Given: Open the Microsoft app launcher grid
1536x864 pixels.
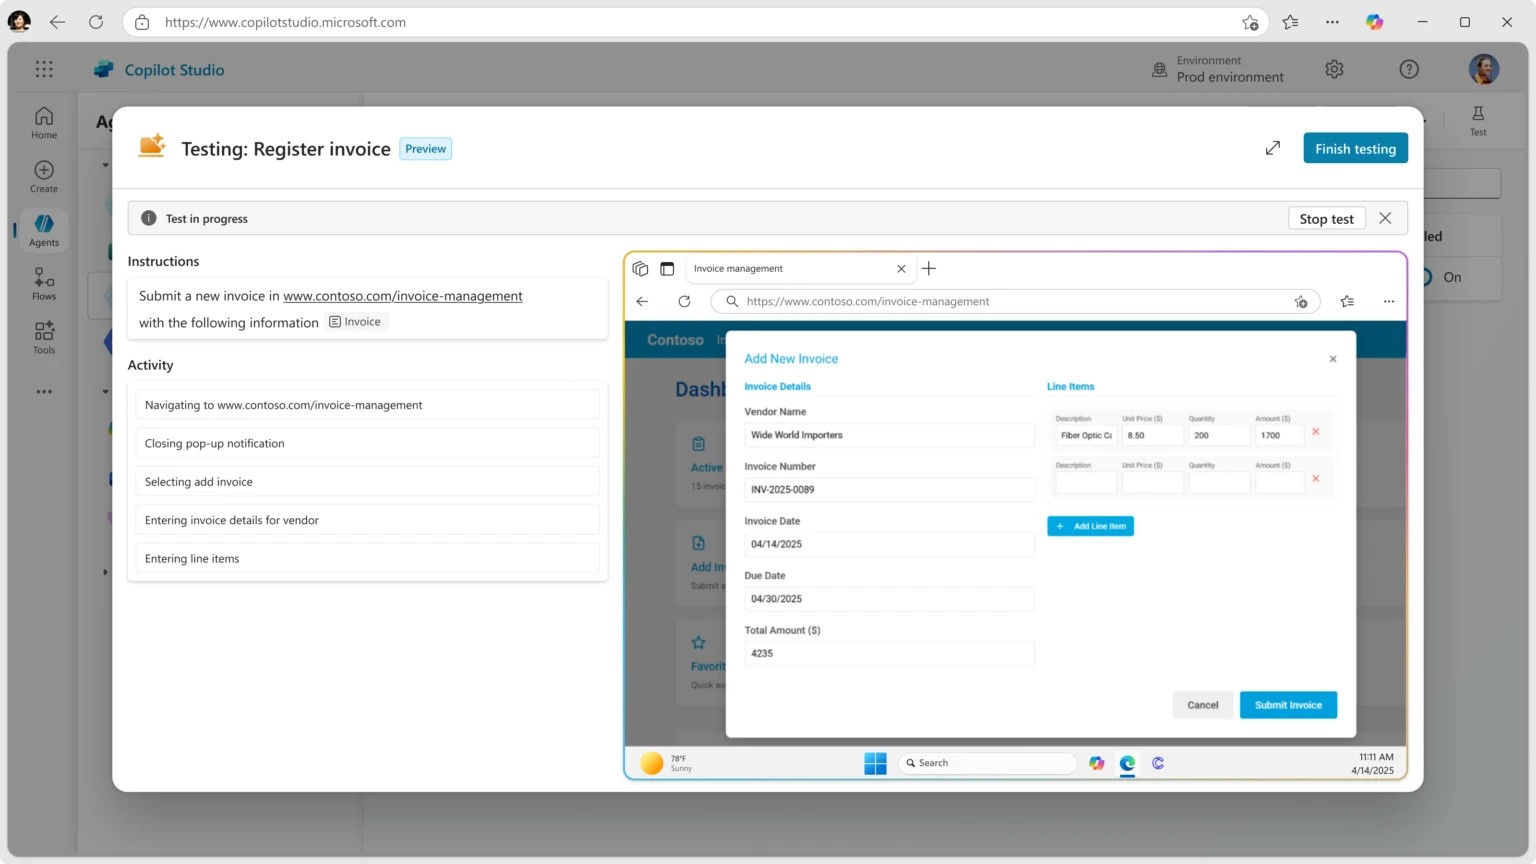Looking at the screenshot, I should 42,69.
